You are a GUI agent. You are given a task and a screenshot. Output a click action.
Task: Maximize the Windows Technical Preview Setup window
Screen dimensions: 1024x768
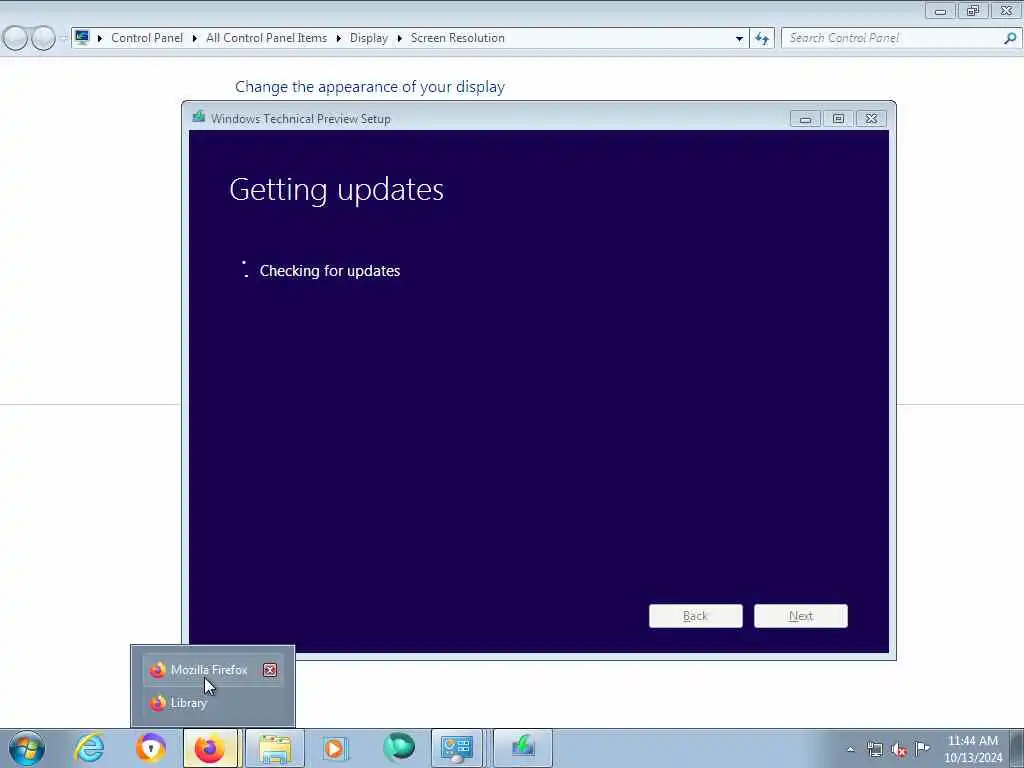click(x=838, y=119)
